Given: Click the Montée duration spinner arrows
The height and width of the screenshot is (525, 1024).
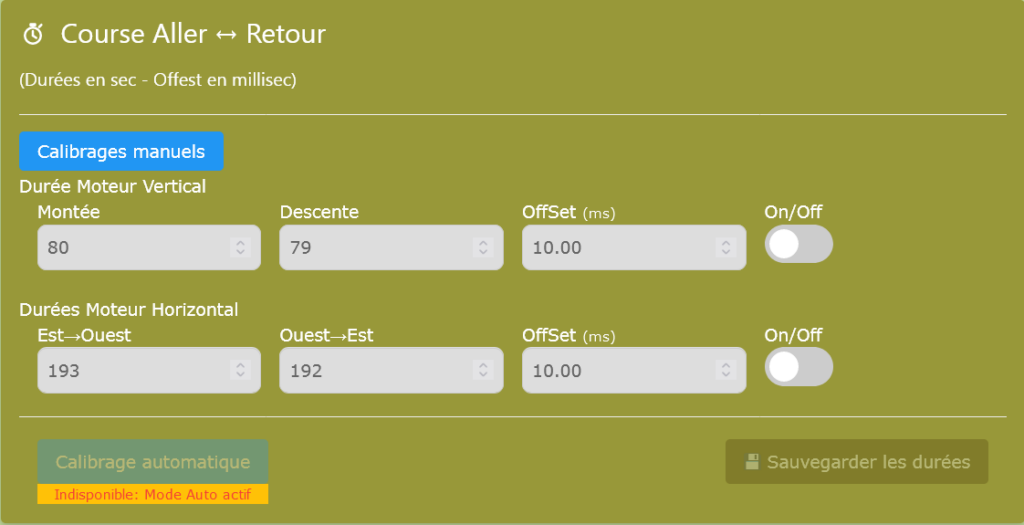Looking at the screenshot, I should pos(239,247).
